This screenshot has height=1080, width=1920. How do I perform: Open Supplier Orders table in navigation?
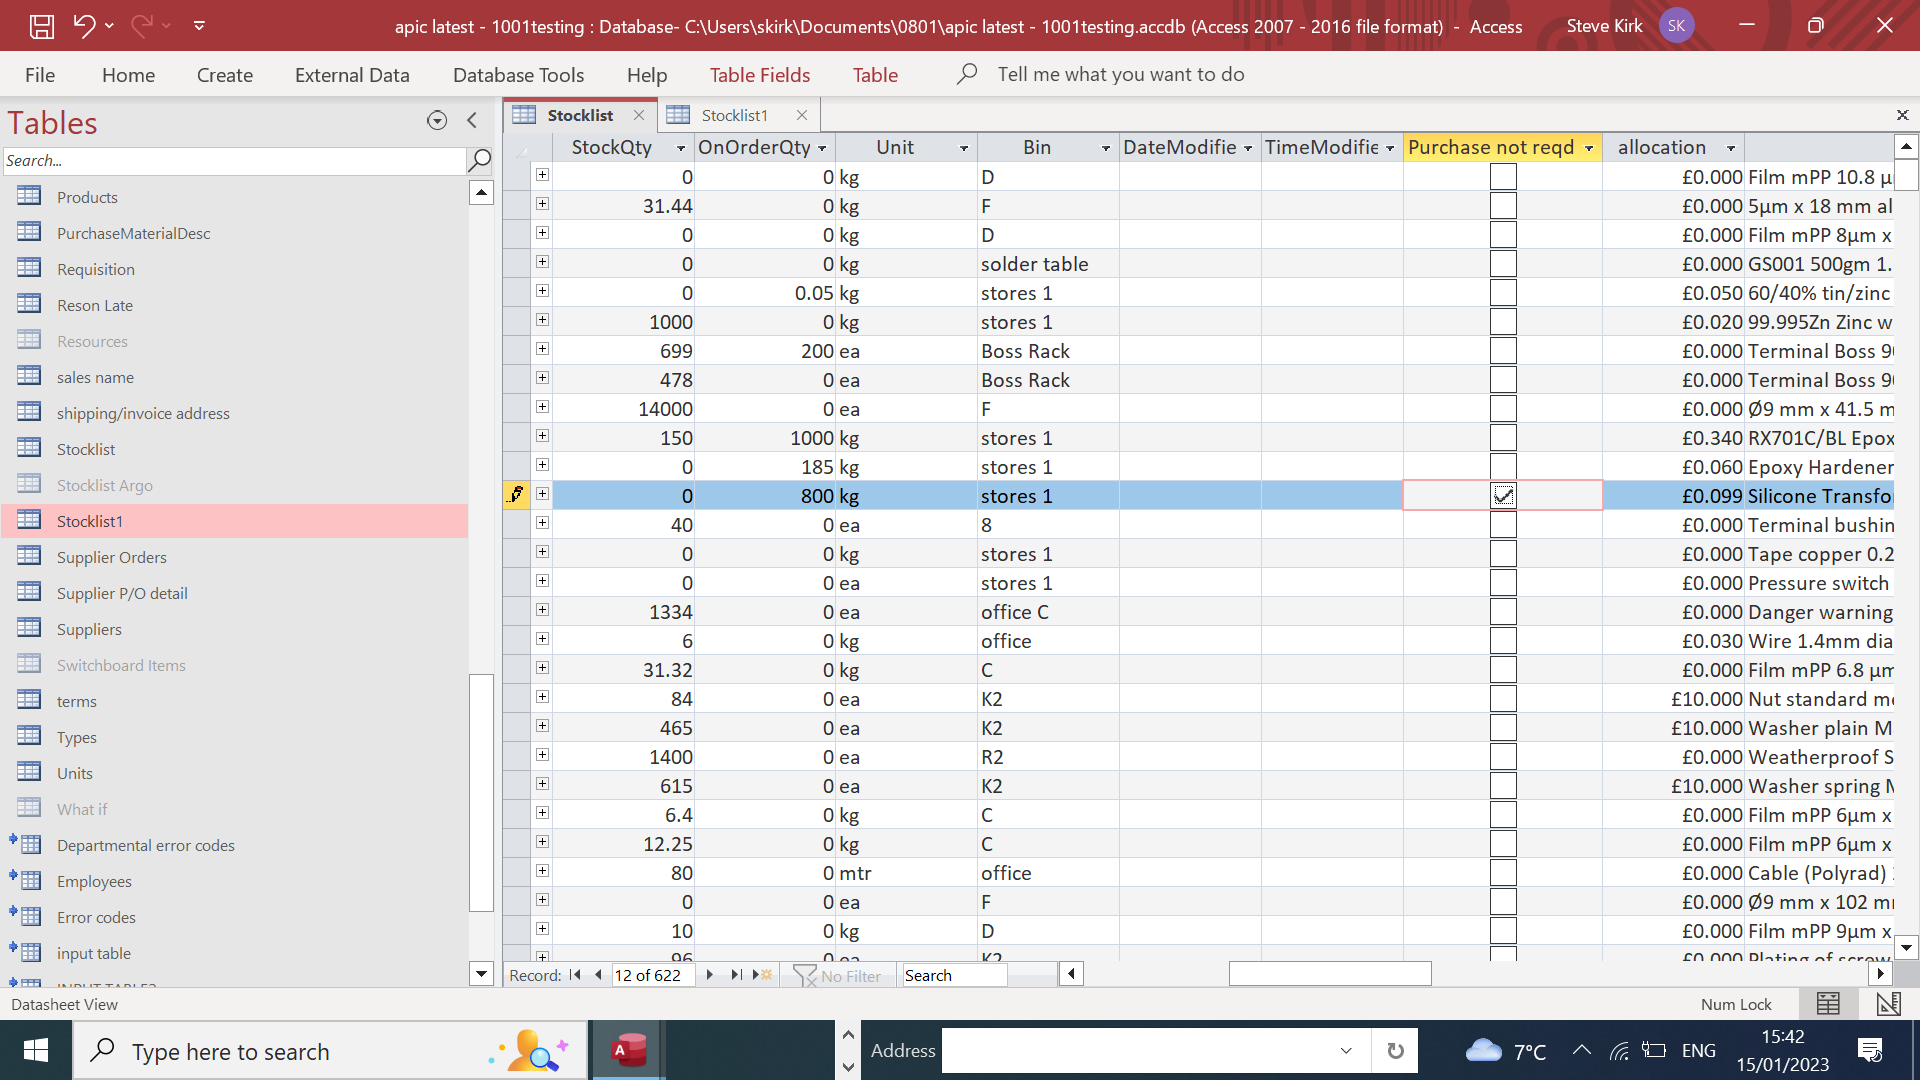[x=112, y=557]
